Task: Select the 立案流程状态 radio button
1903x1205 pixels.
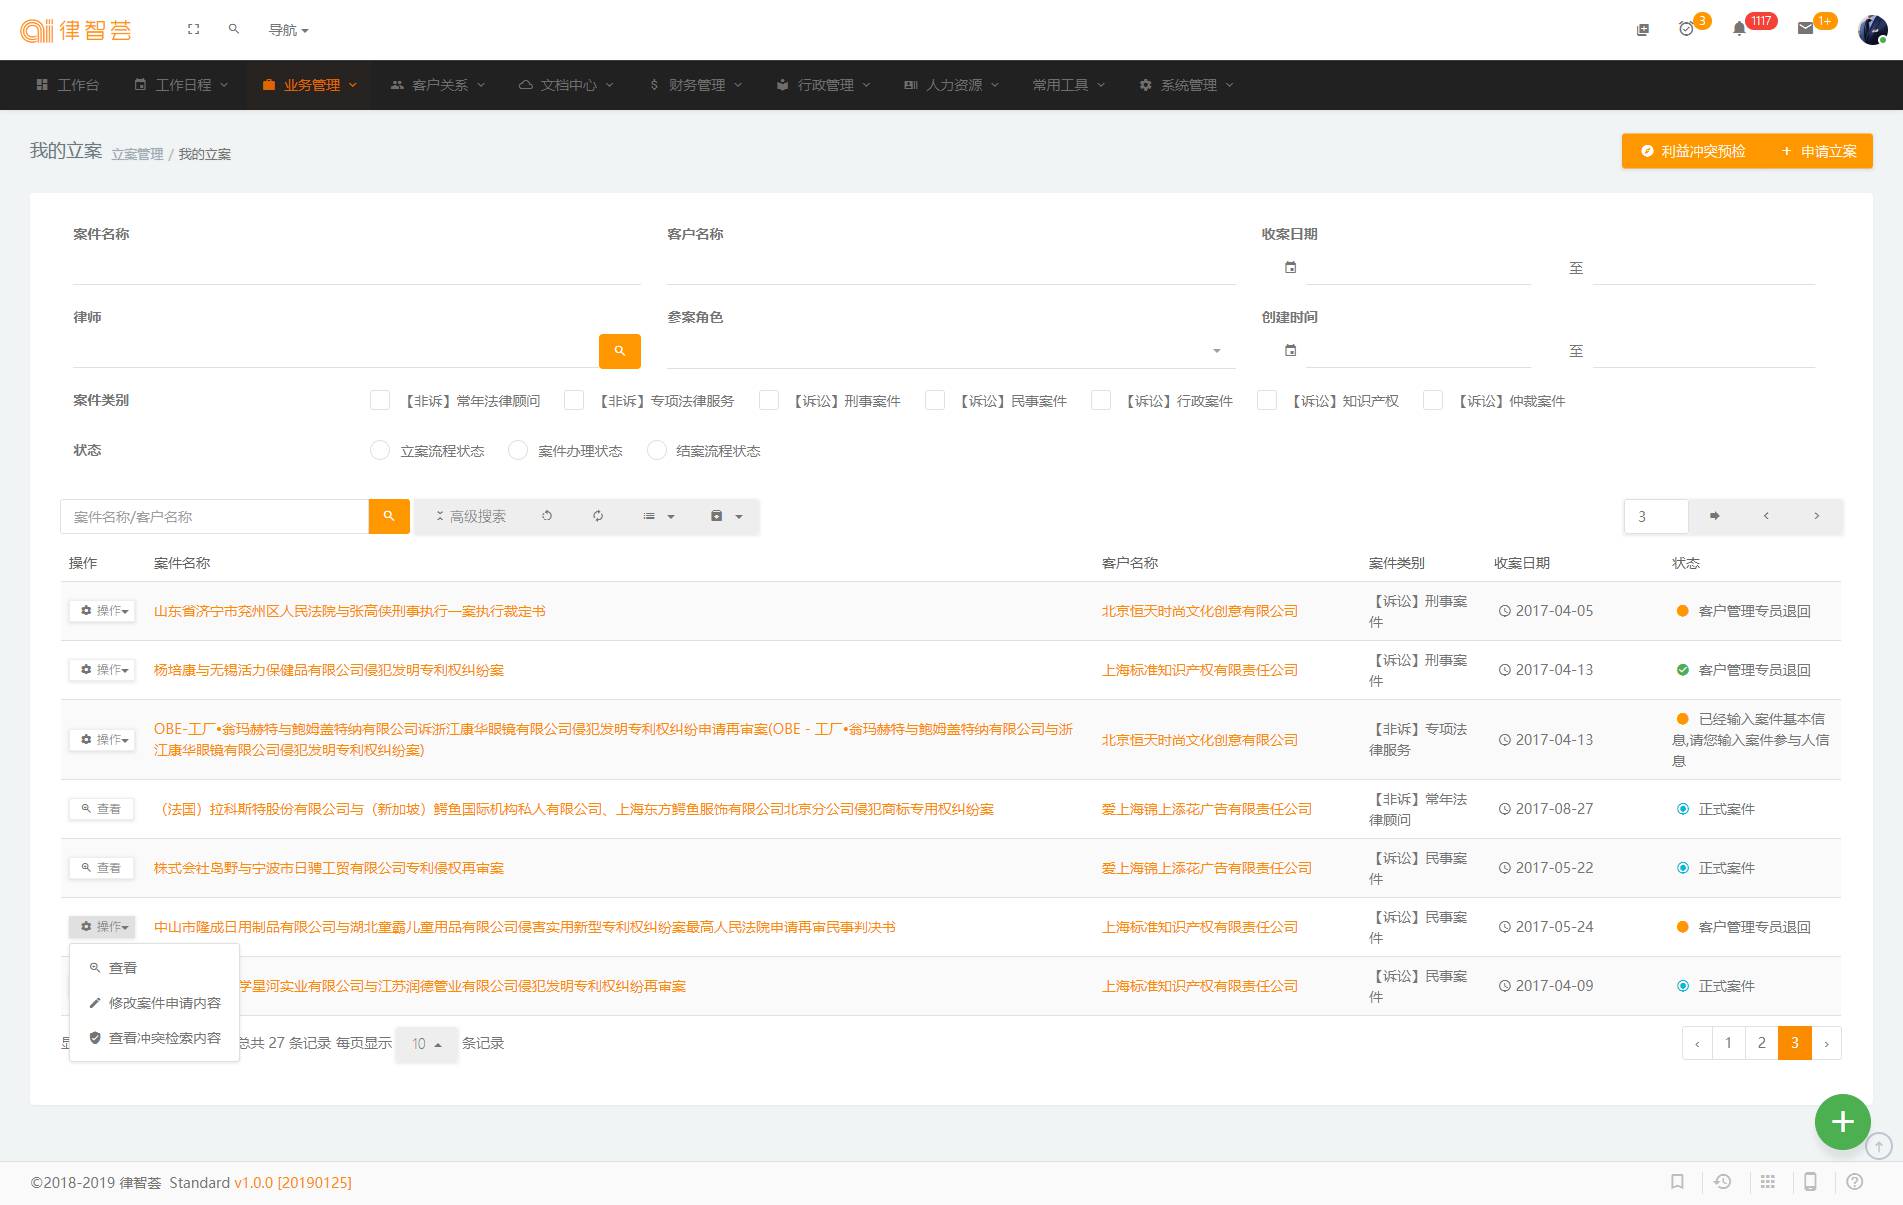Action: tap(380, 450)
